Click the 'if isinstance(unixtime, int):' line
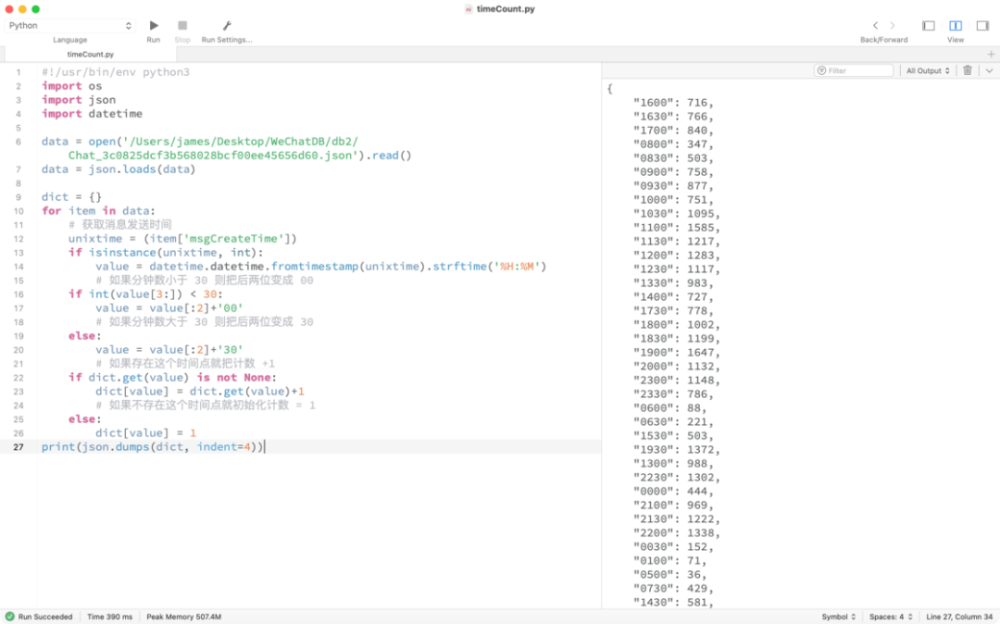The width and height of the screenshot is (1000, 624). click(x=166, y=253)
